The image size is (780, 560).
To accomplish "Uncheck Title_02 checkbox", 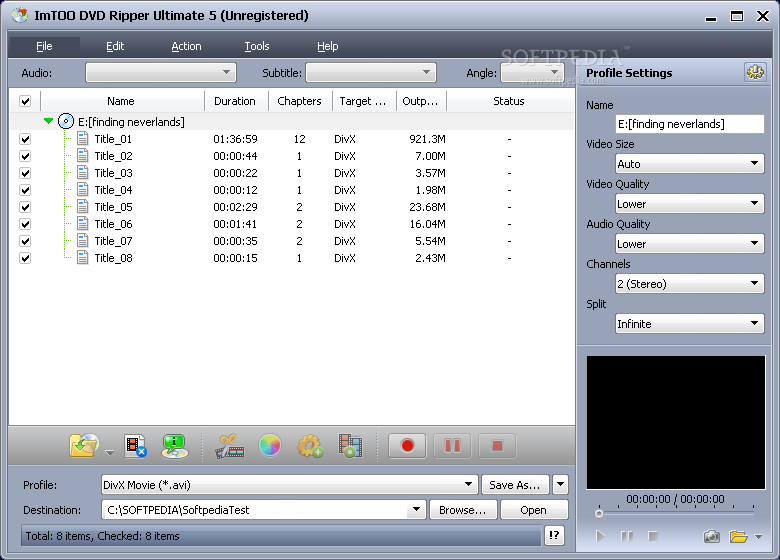I will tap(25, 156).
